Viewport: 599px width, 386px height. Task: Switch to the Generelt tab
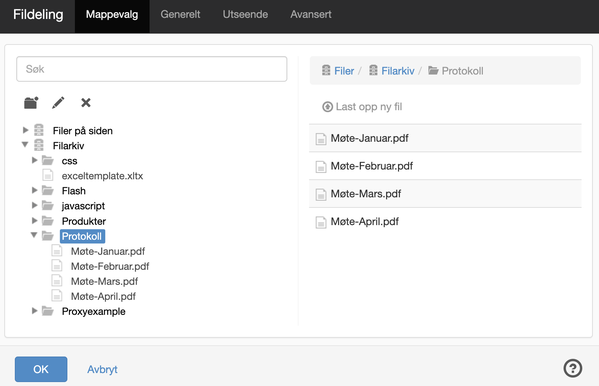(x=180, y=15)
